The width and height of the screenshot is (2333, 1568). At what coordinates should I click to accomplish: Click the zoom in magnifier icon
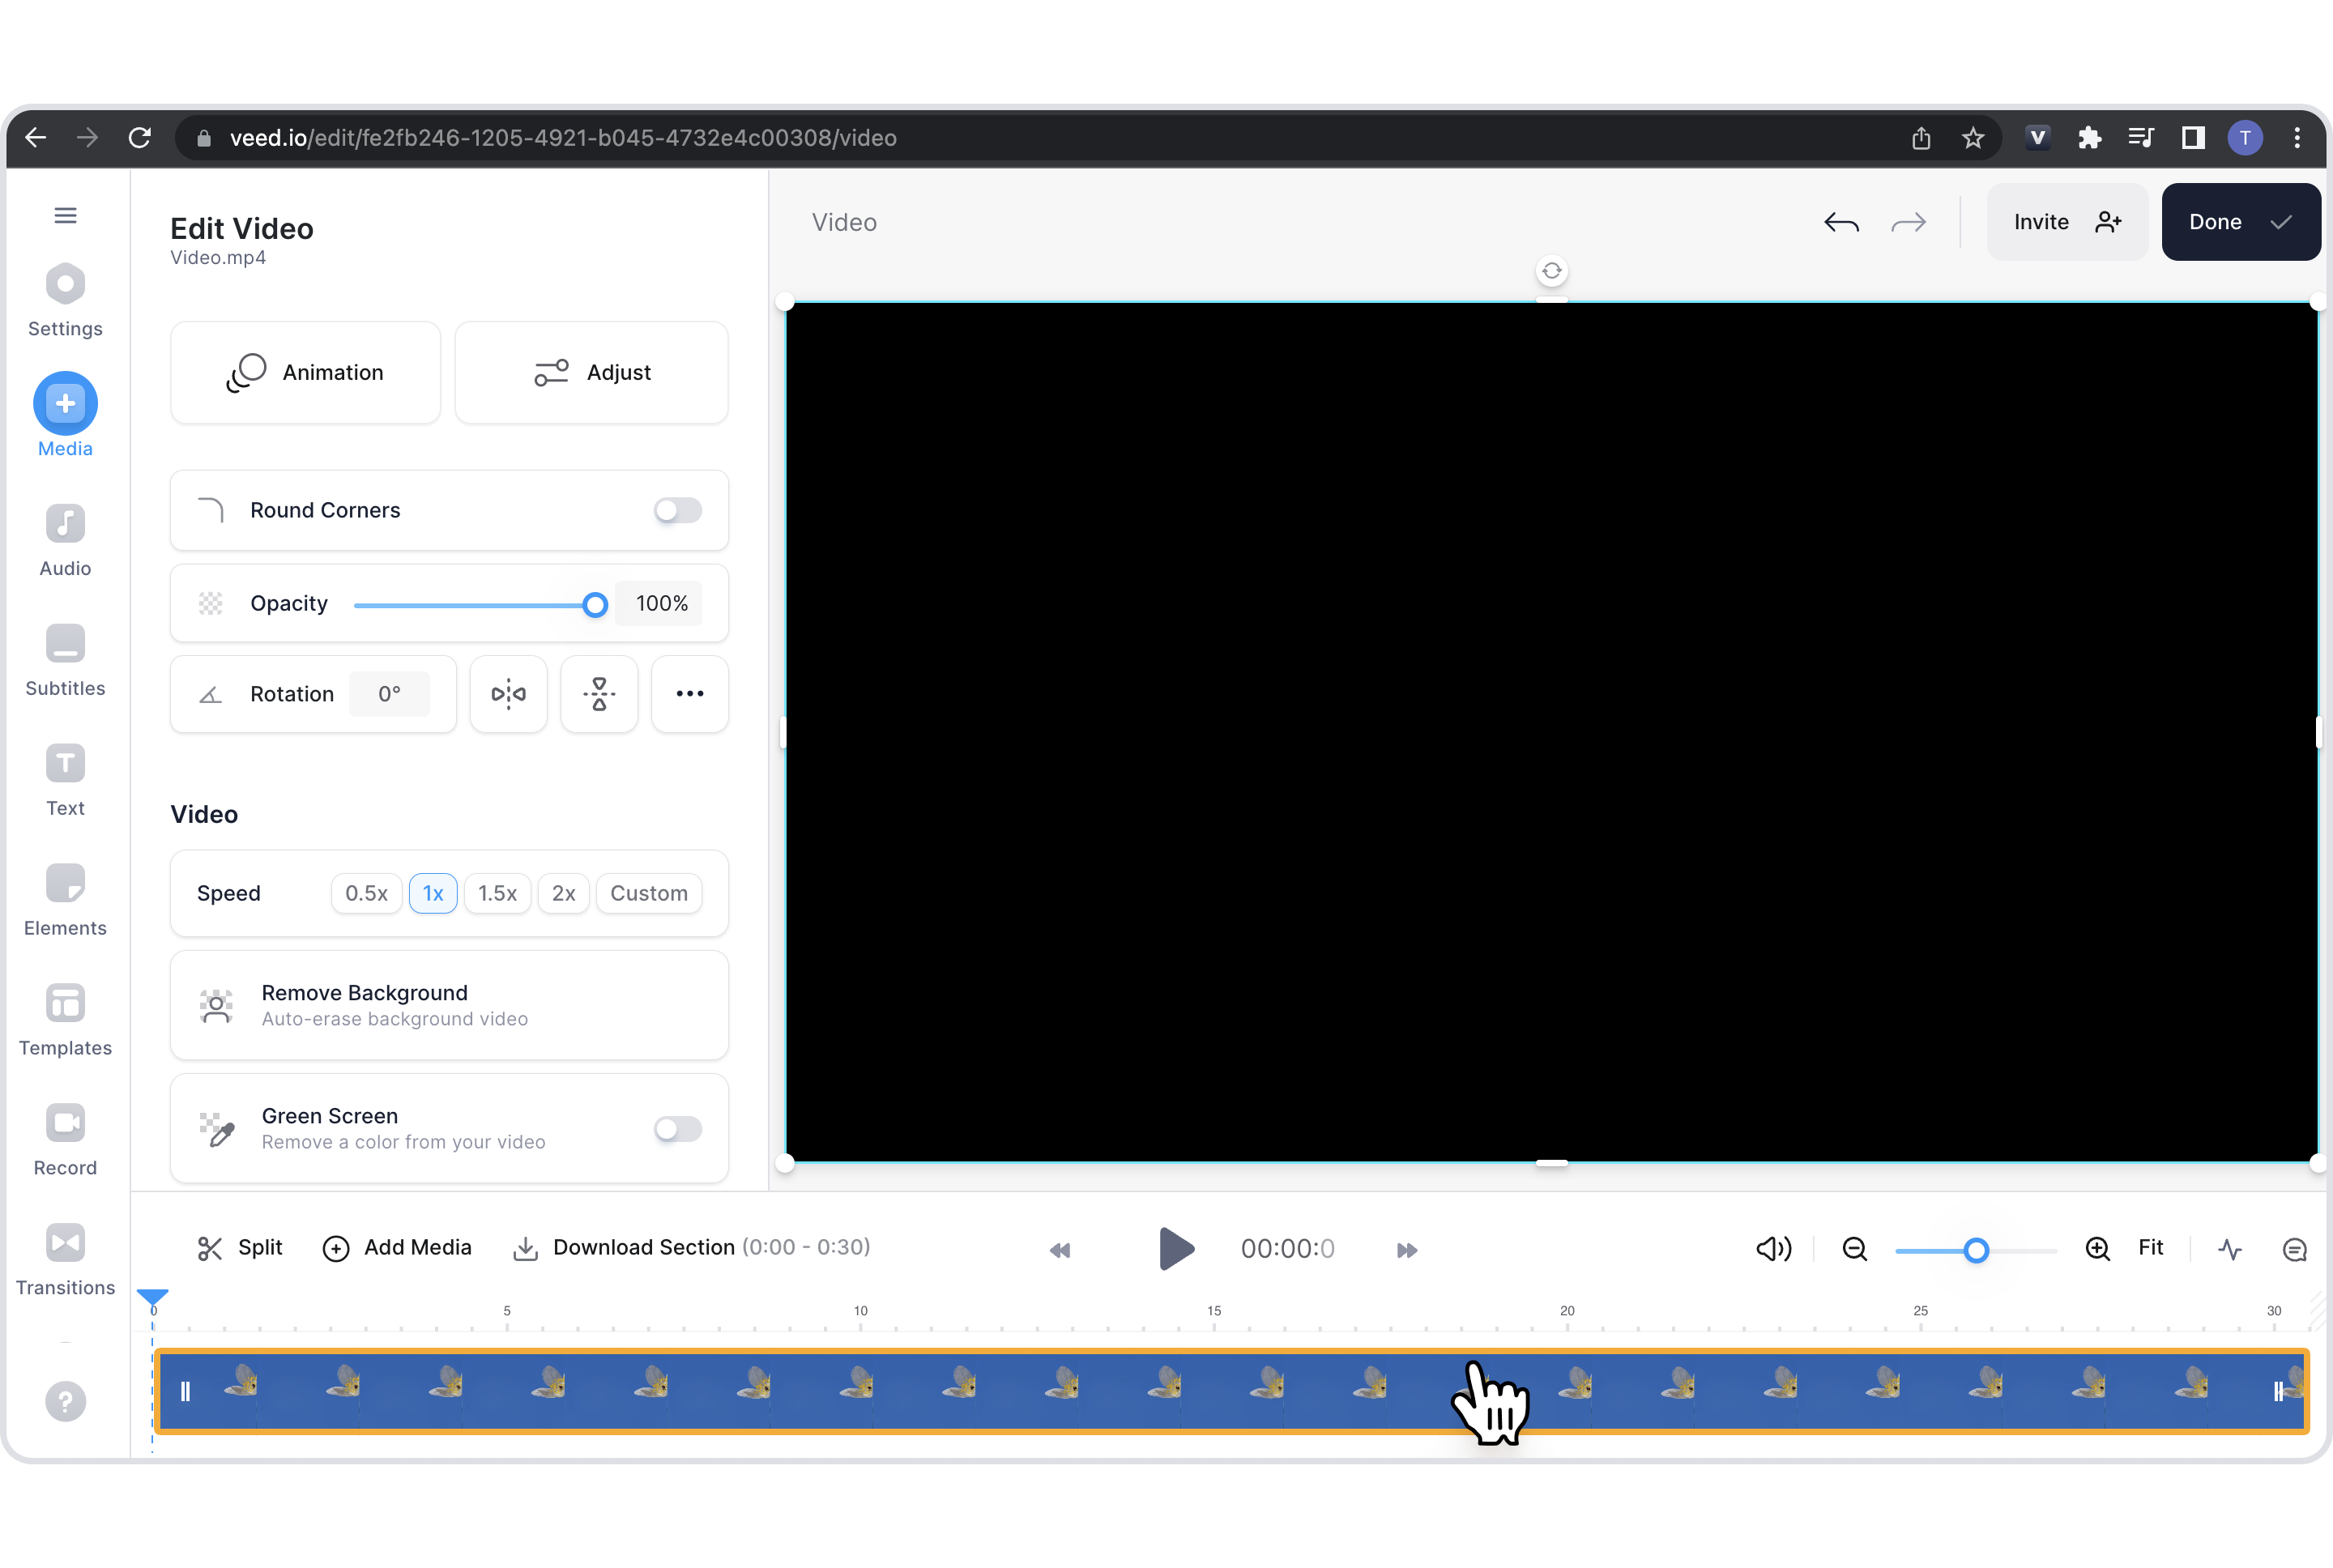[x=2097, y=1249]
